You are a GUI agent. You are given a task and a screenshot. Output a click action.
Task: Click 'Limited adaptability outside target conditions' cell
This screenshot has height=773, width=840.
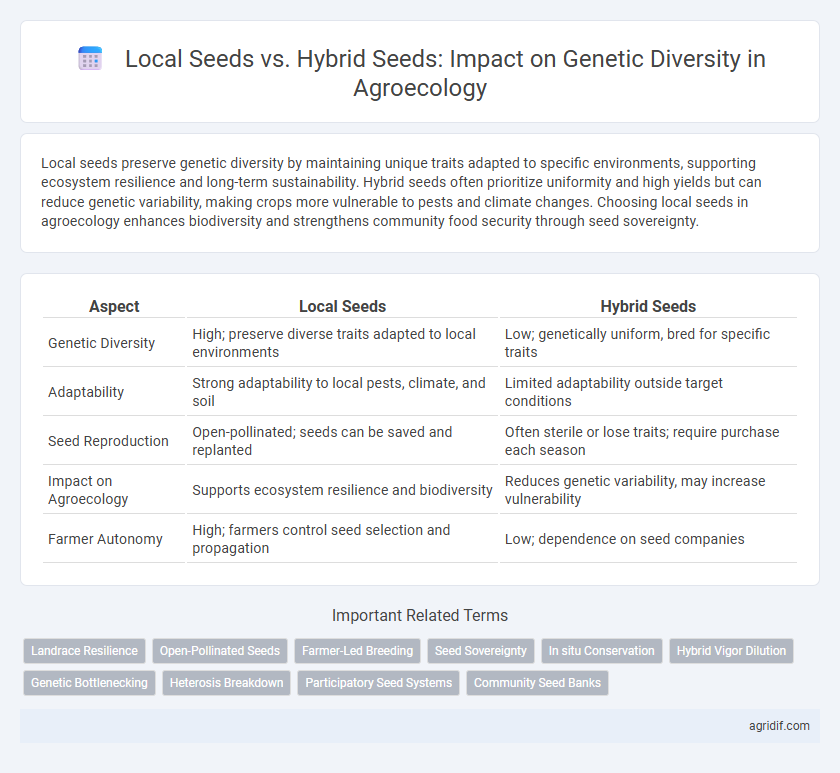[648, 392]
